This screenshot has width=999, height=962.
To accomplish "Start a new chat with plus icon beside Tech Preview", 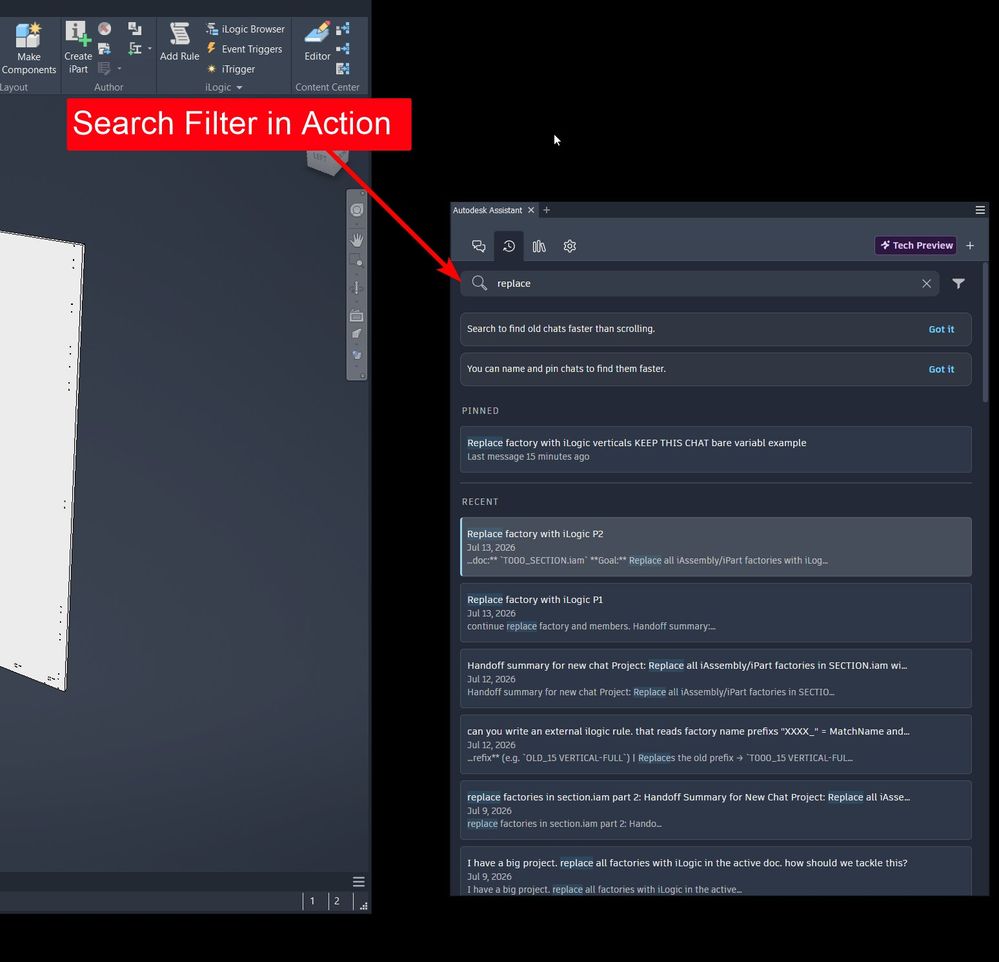I will pyautogui.click(x=970, y=245).
